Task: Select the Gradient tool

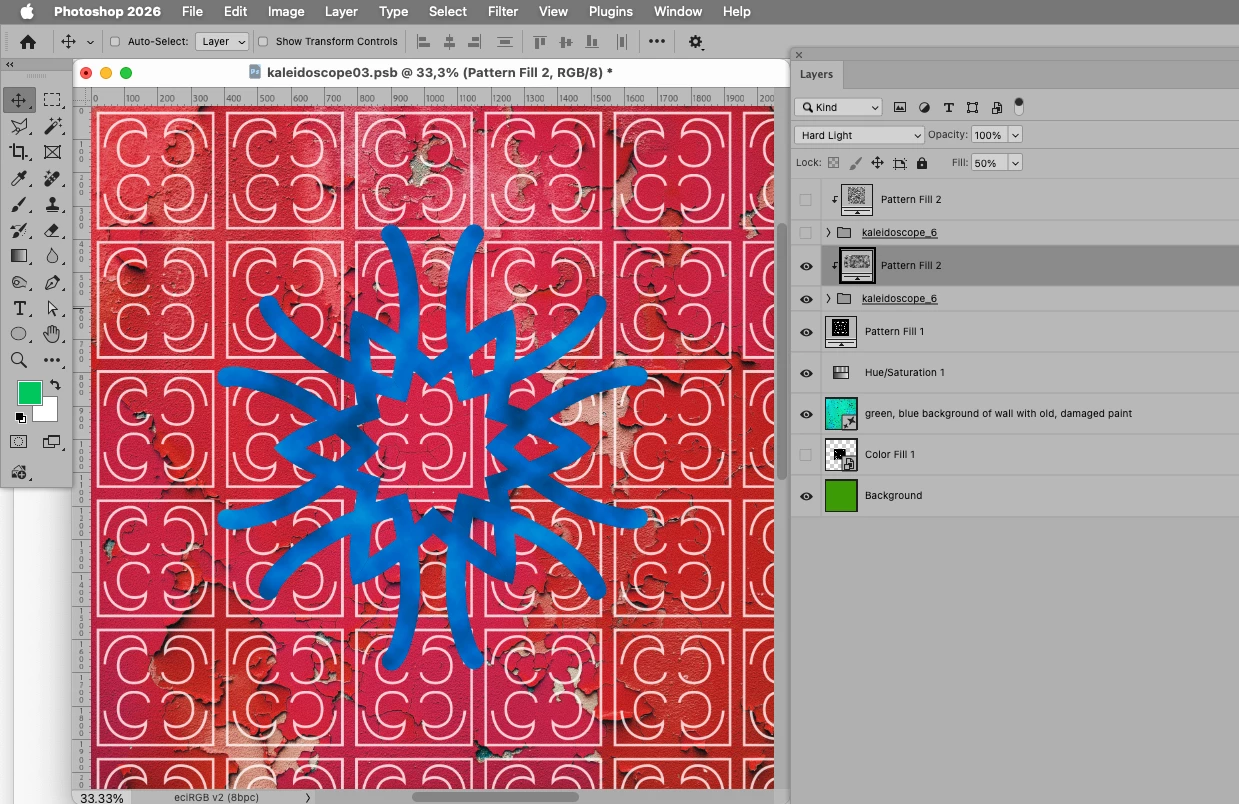Action: point(19,256)
